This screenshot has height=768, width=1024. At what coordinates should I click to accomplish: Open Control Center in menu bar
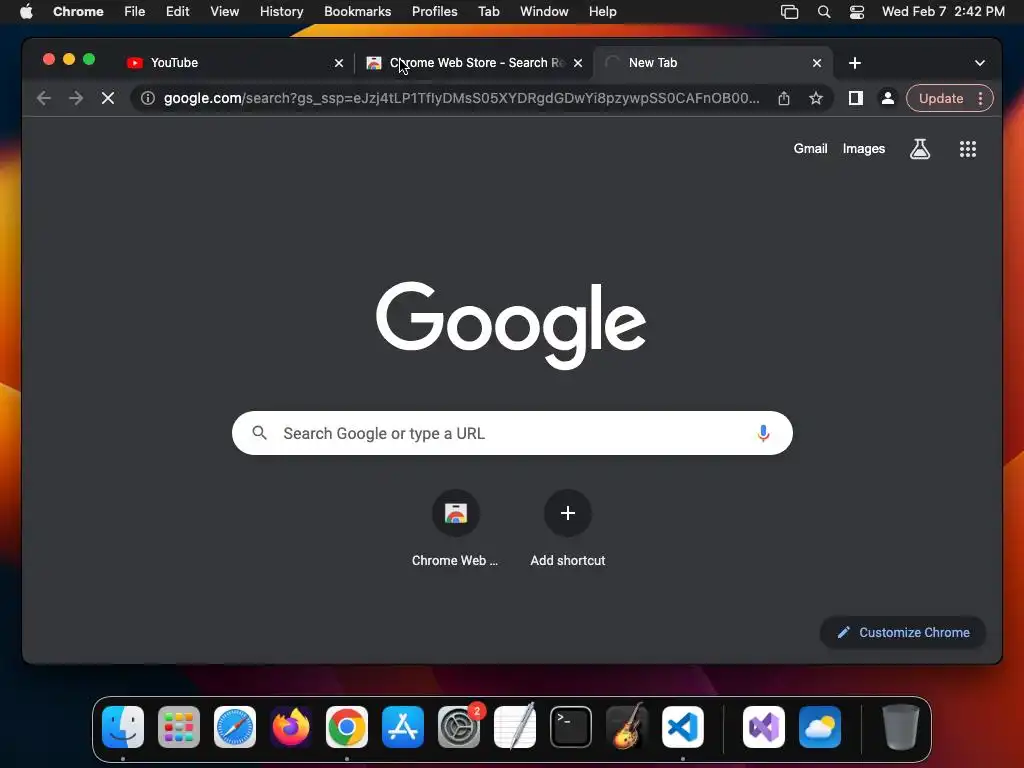click(x=857, y=11)
